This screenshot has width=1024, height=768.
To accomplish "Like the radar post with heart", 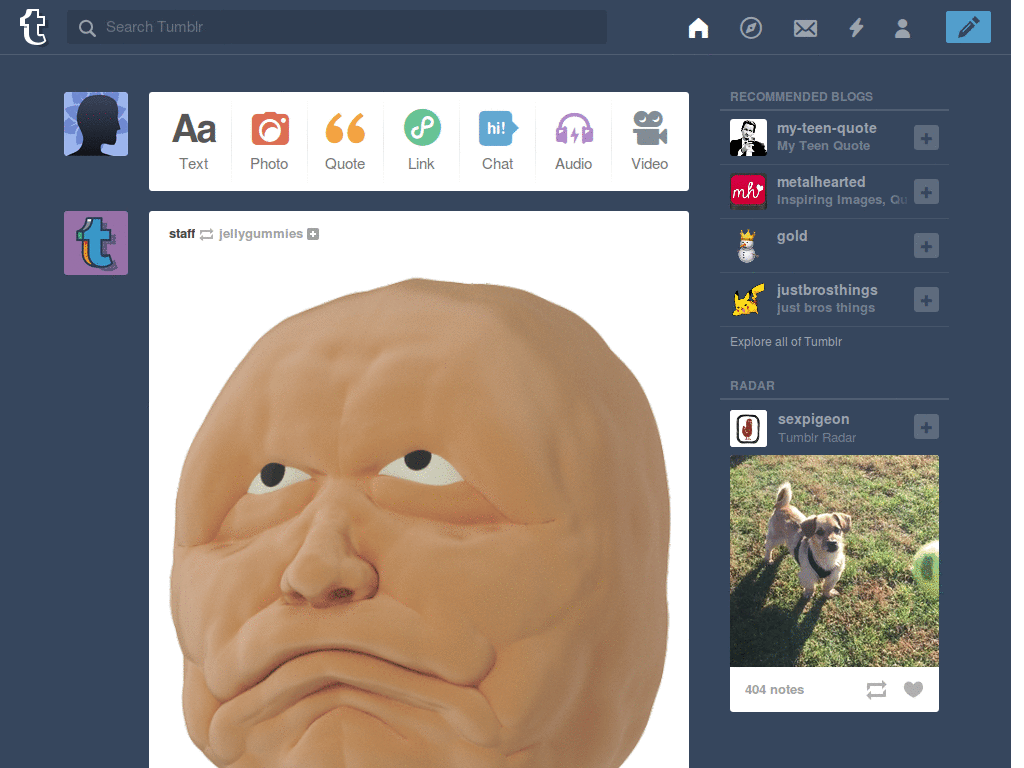I will (913, 689).
